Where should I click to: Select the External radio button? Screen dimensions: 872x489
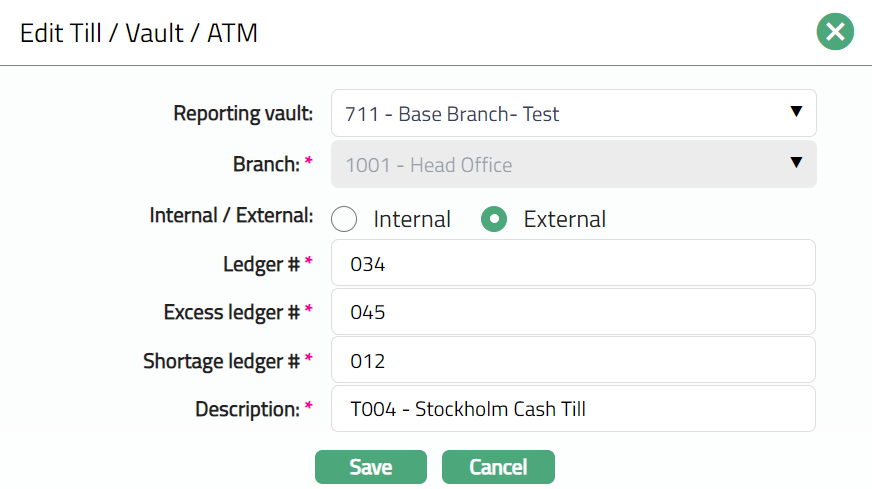pos(494,219)
